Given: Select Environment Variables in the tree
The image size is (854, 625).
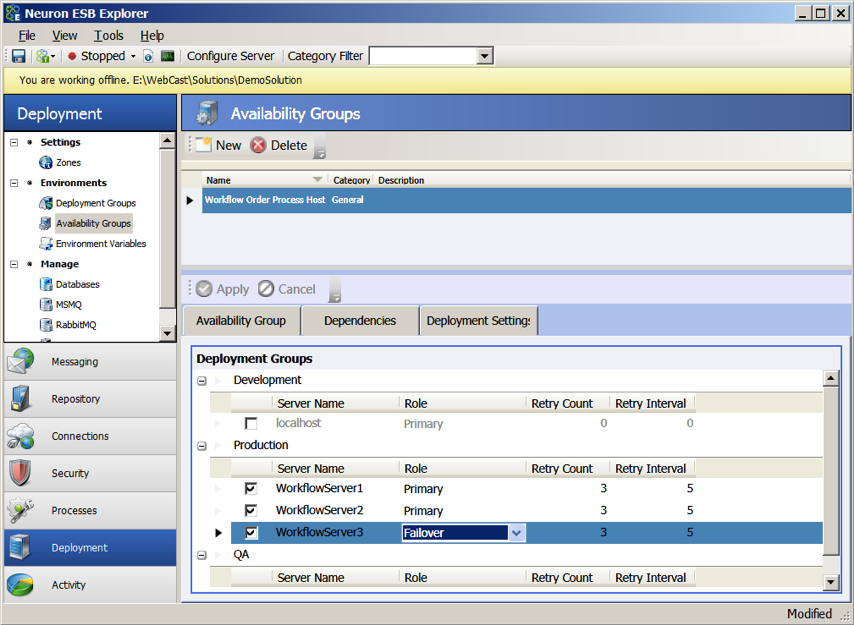Looking at the screenshot, I should (101, 243).
